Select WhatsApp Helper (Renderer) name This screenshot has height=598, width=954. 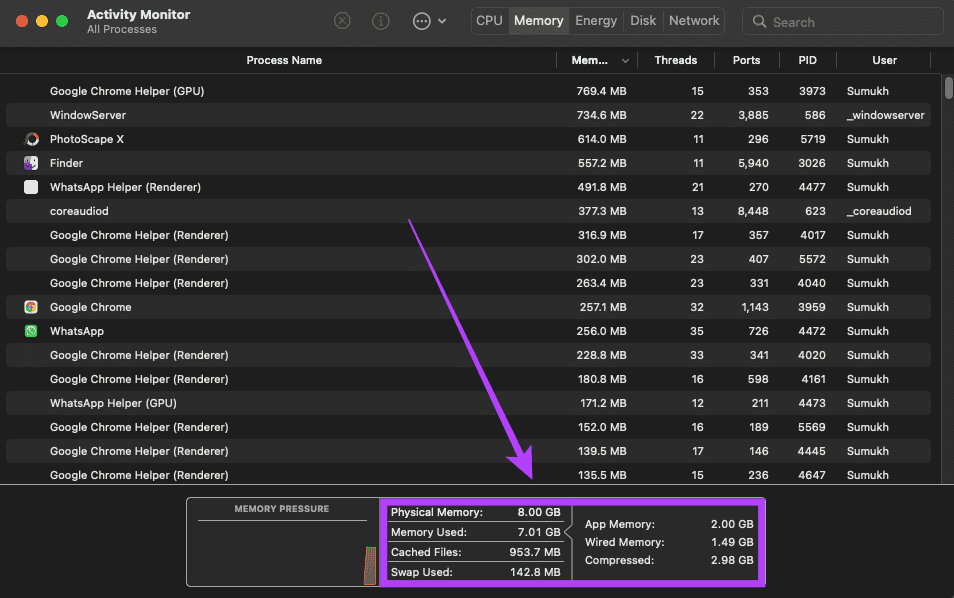pos(125,187)
